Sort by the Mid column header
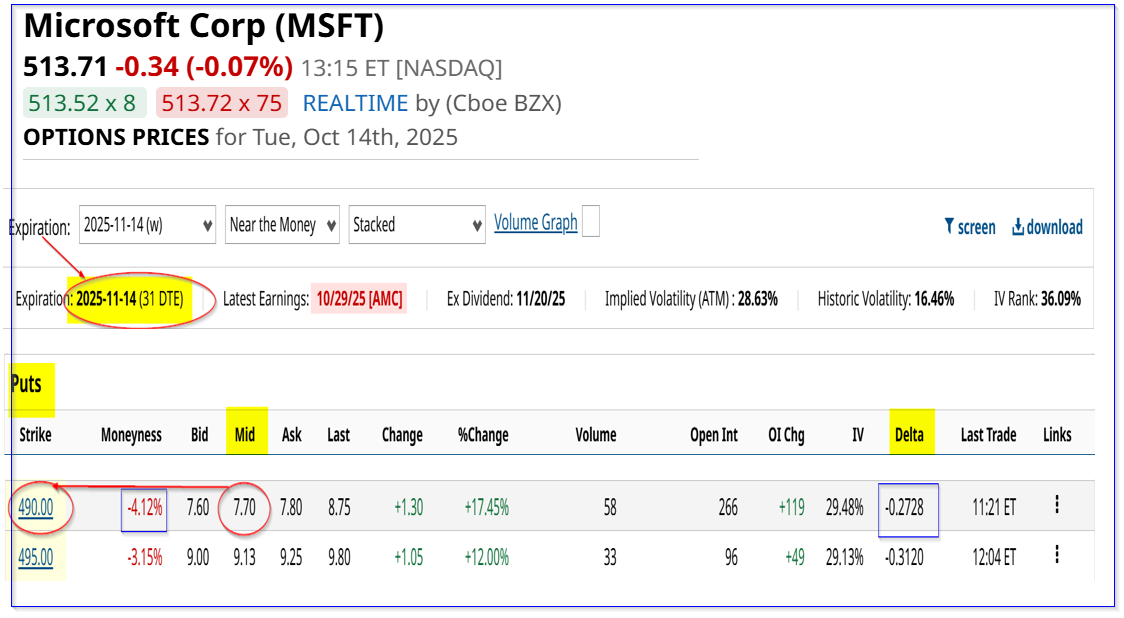The height and width of the screenshot is (618, 1124). pyautogui.click(x=245, y=435)
